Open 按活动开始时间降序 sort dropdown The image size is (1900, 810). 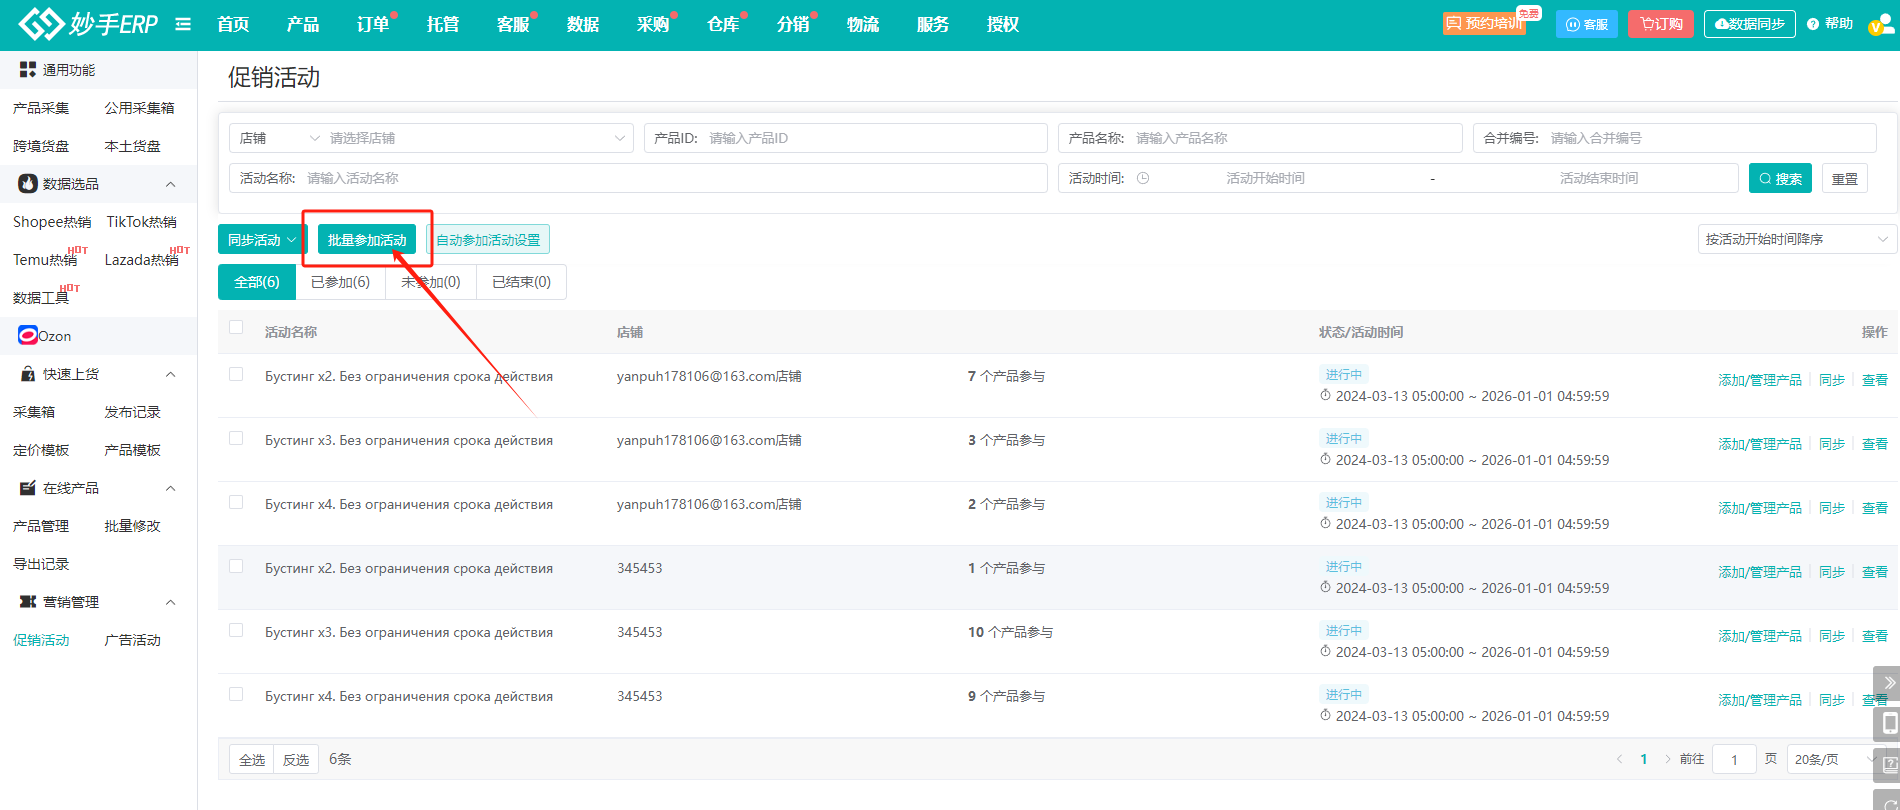pos(1797,239)
